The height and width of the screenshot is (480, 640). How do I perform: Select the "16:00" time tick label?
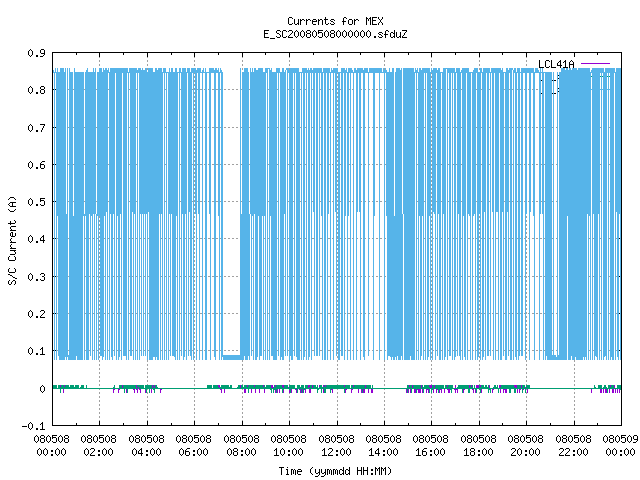(x=431, y=452)
